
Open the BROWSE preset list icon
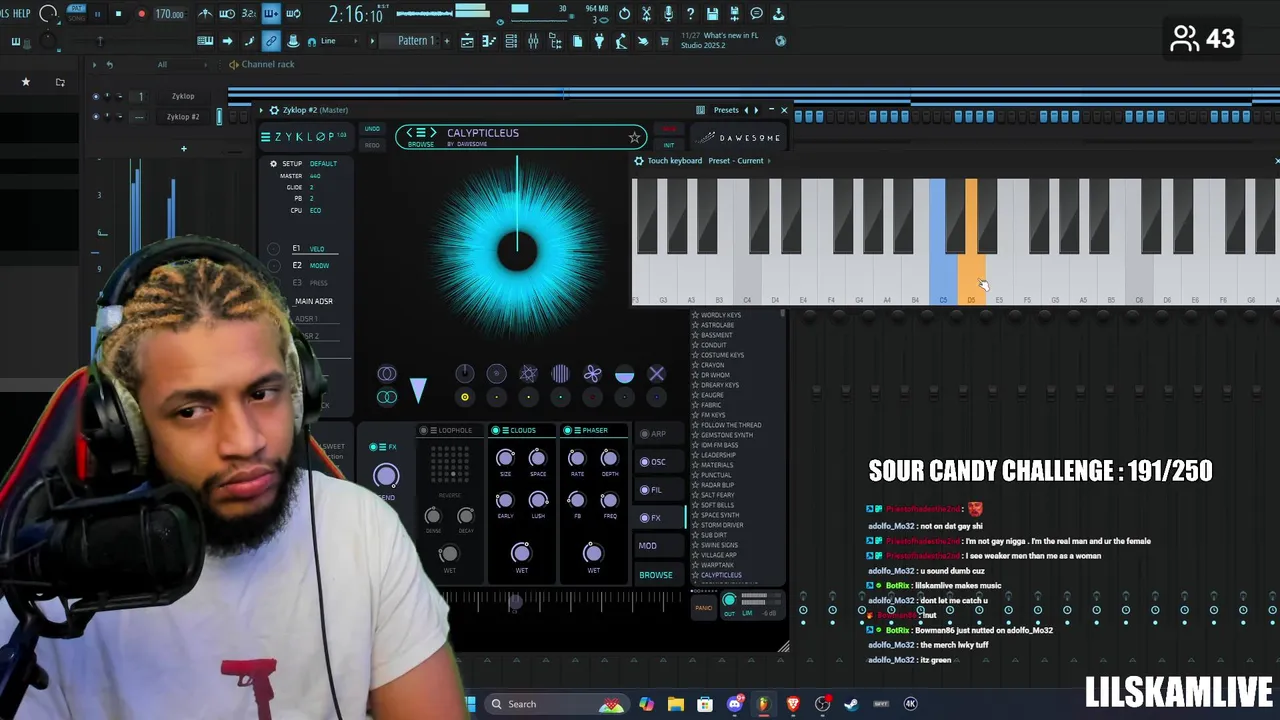[x=421, y=133]
